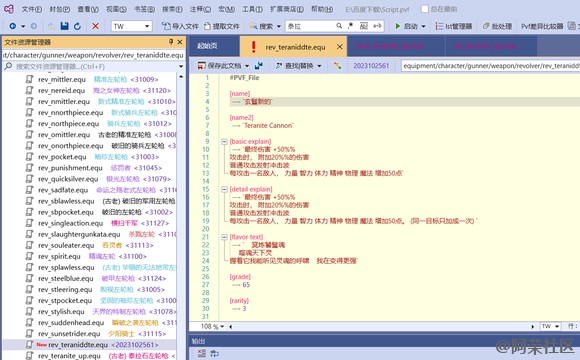Open the TW dropdown in editor status bar

coord(550,326)
